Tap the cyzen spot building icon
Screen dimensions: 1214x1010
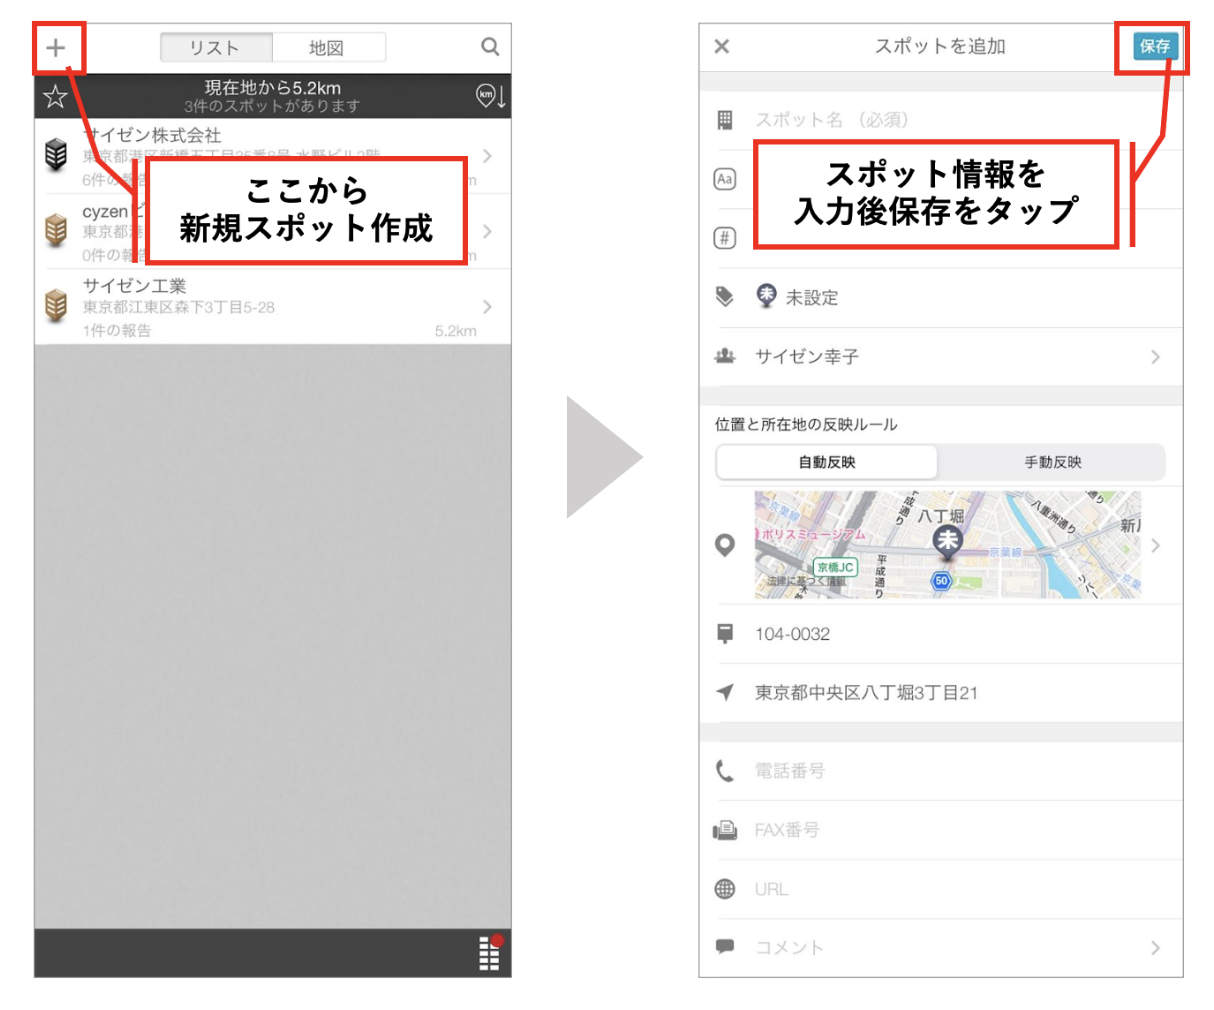pos(56,230)
